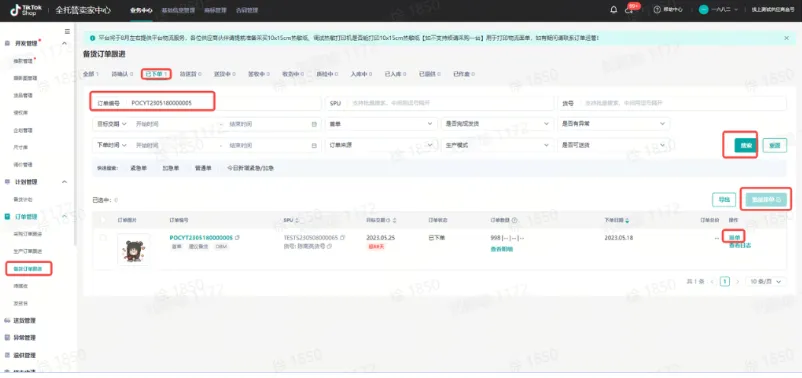Open the 基础信息管理 top navigation item
This screenshot has height=378, width=802.
point(179,10)
